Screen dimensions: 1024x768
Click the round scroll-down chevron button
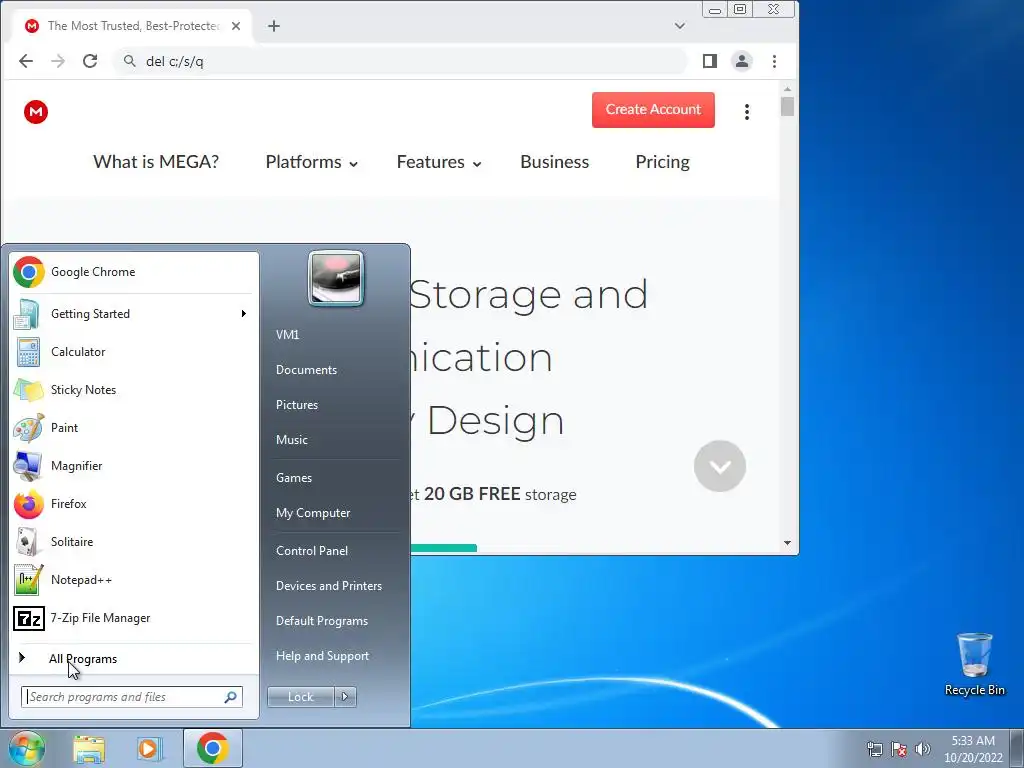click(720, 466)
